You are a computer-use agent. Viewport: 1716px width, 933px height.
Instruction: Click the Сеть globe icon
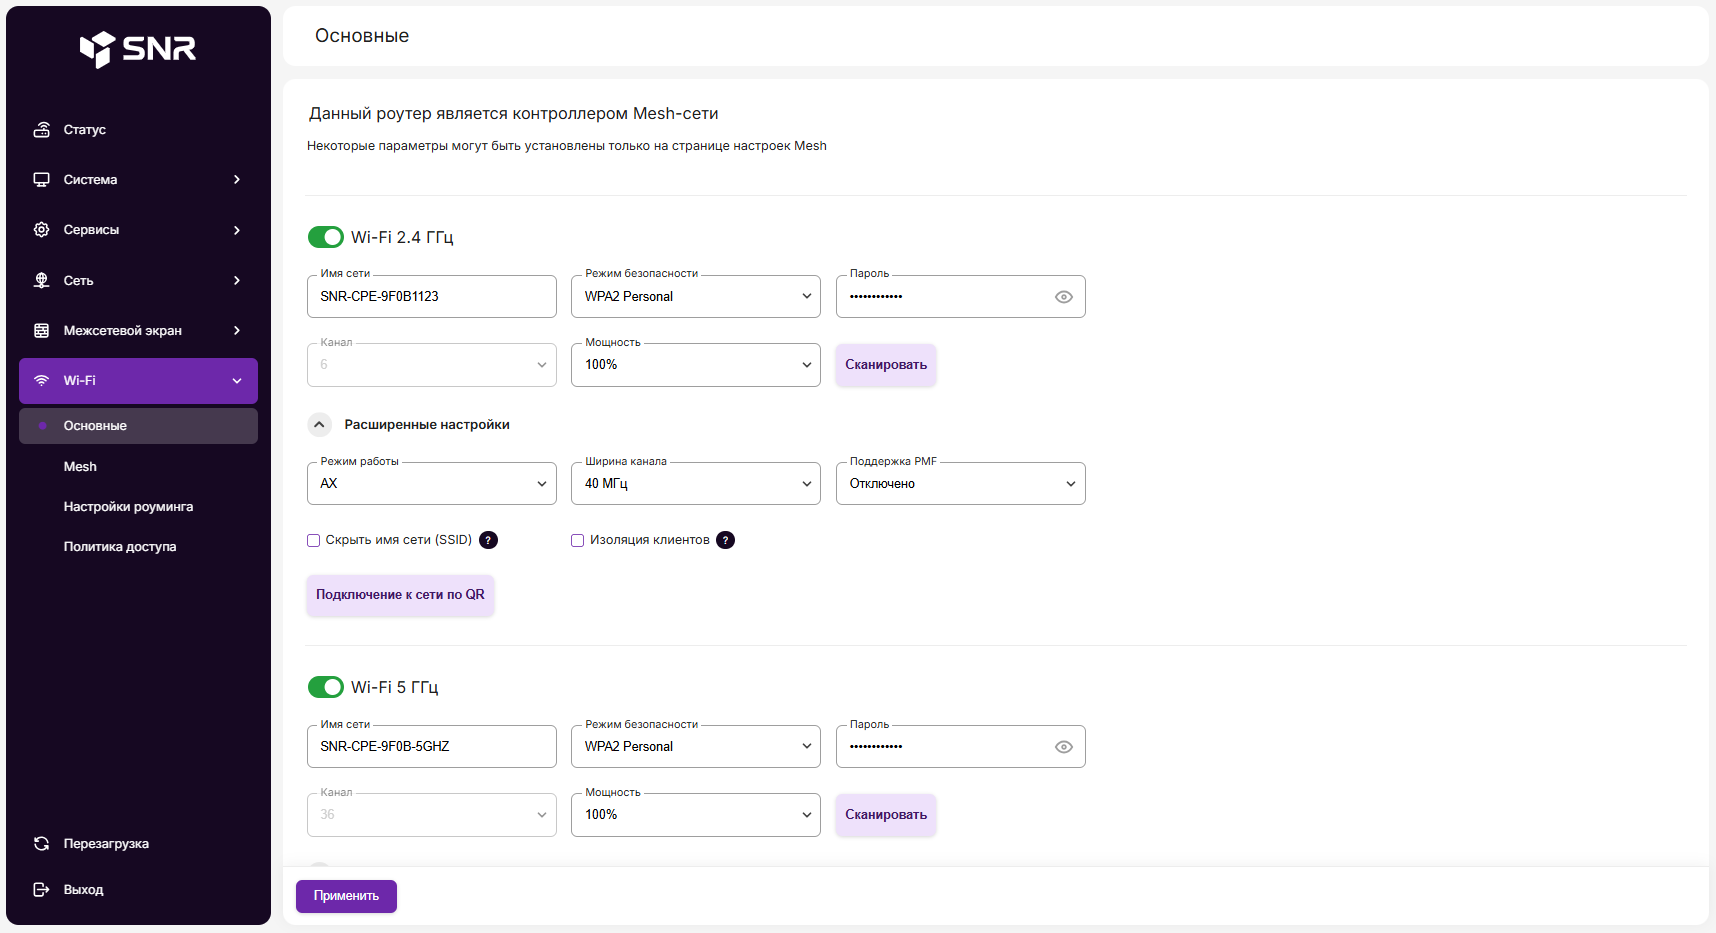tap(42, 281)
